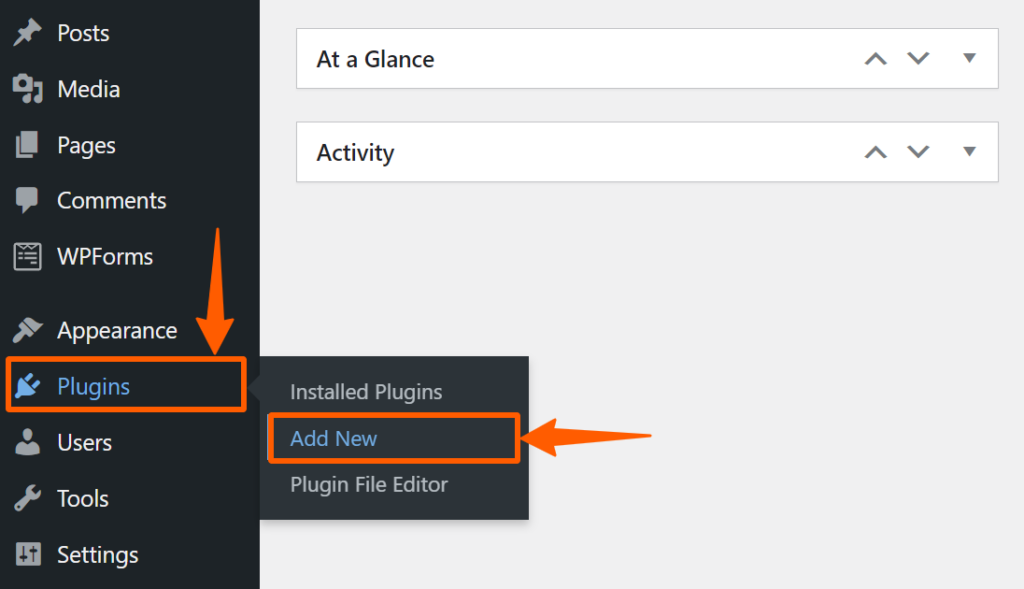Collapse the At a Glance panel
The width and height of the screenshot is (1024, 589).
(970, 58)
